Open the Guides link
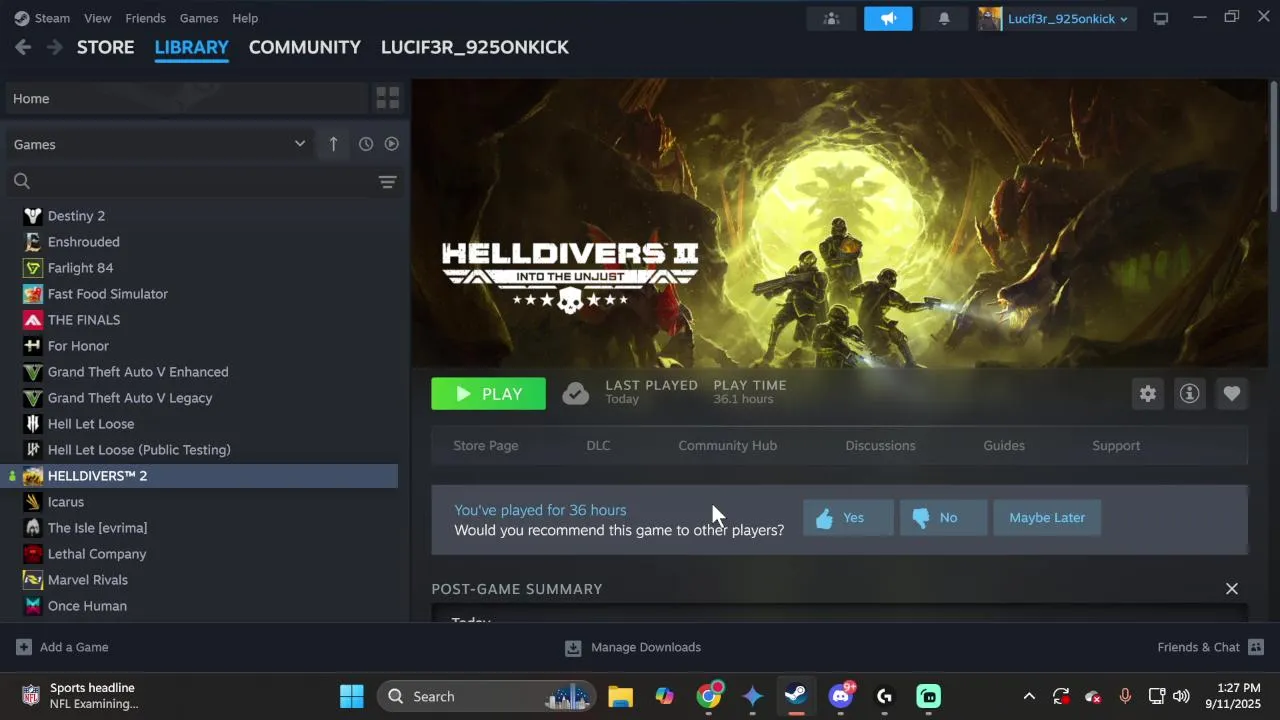This screenshot has width=1280, height=720. coord(1004,446)
